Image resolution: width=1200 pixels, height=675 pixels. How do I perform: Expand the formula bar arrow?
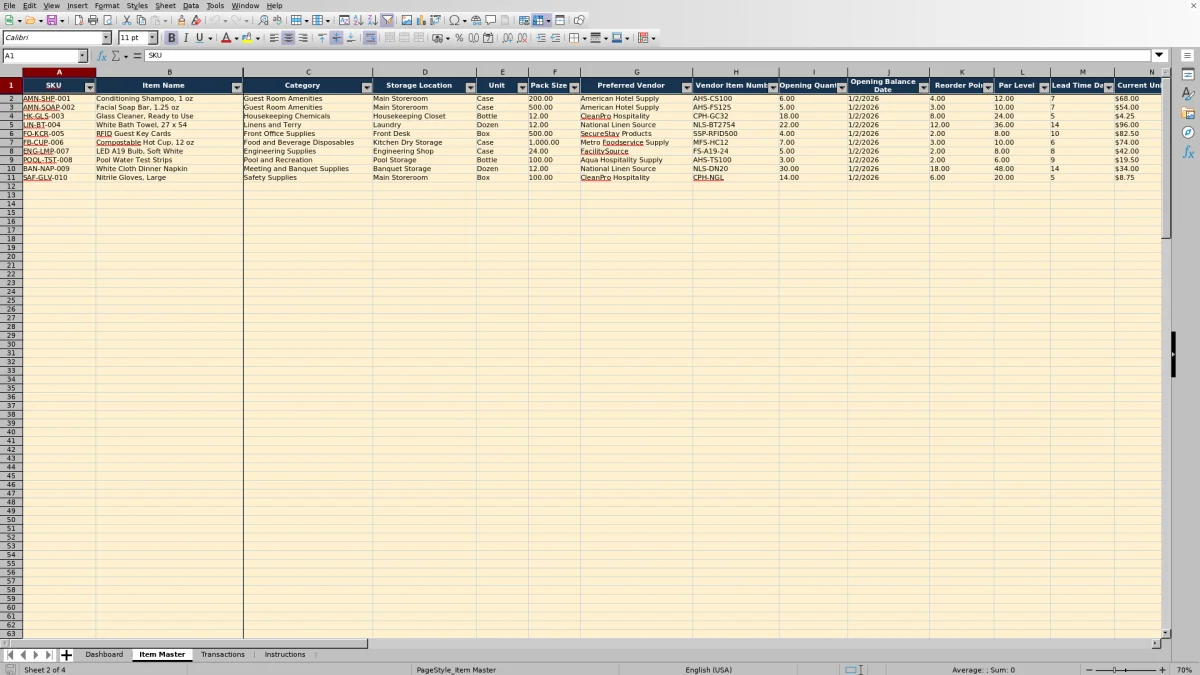[1160, 56]
